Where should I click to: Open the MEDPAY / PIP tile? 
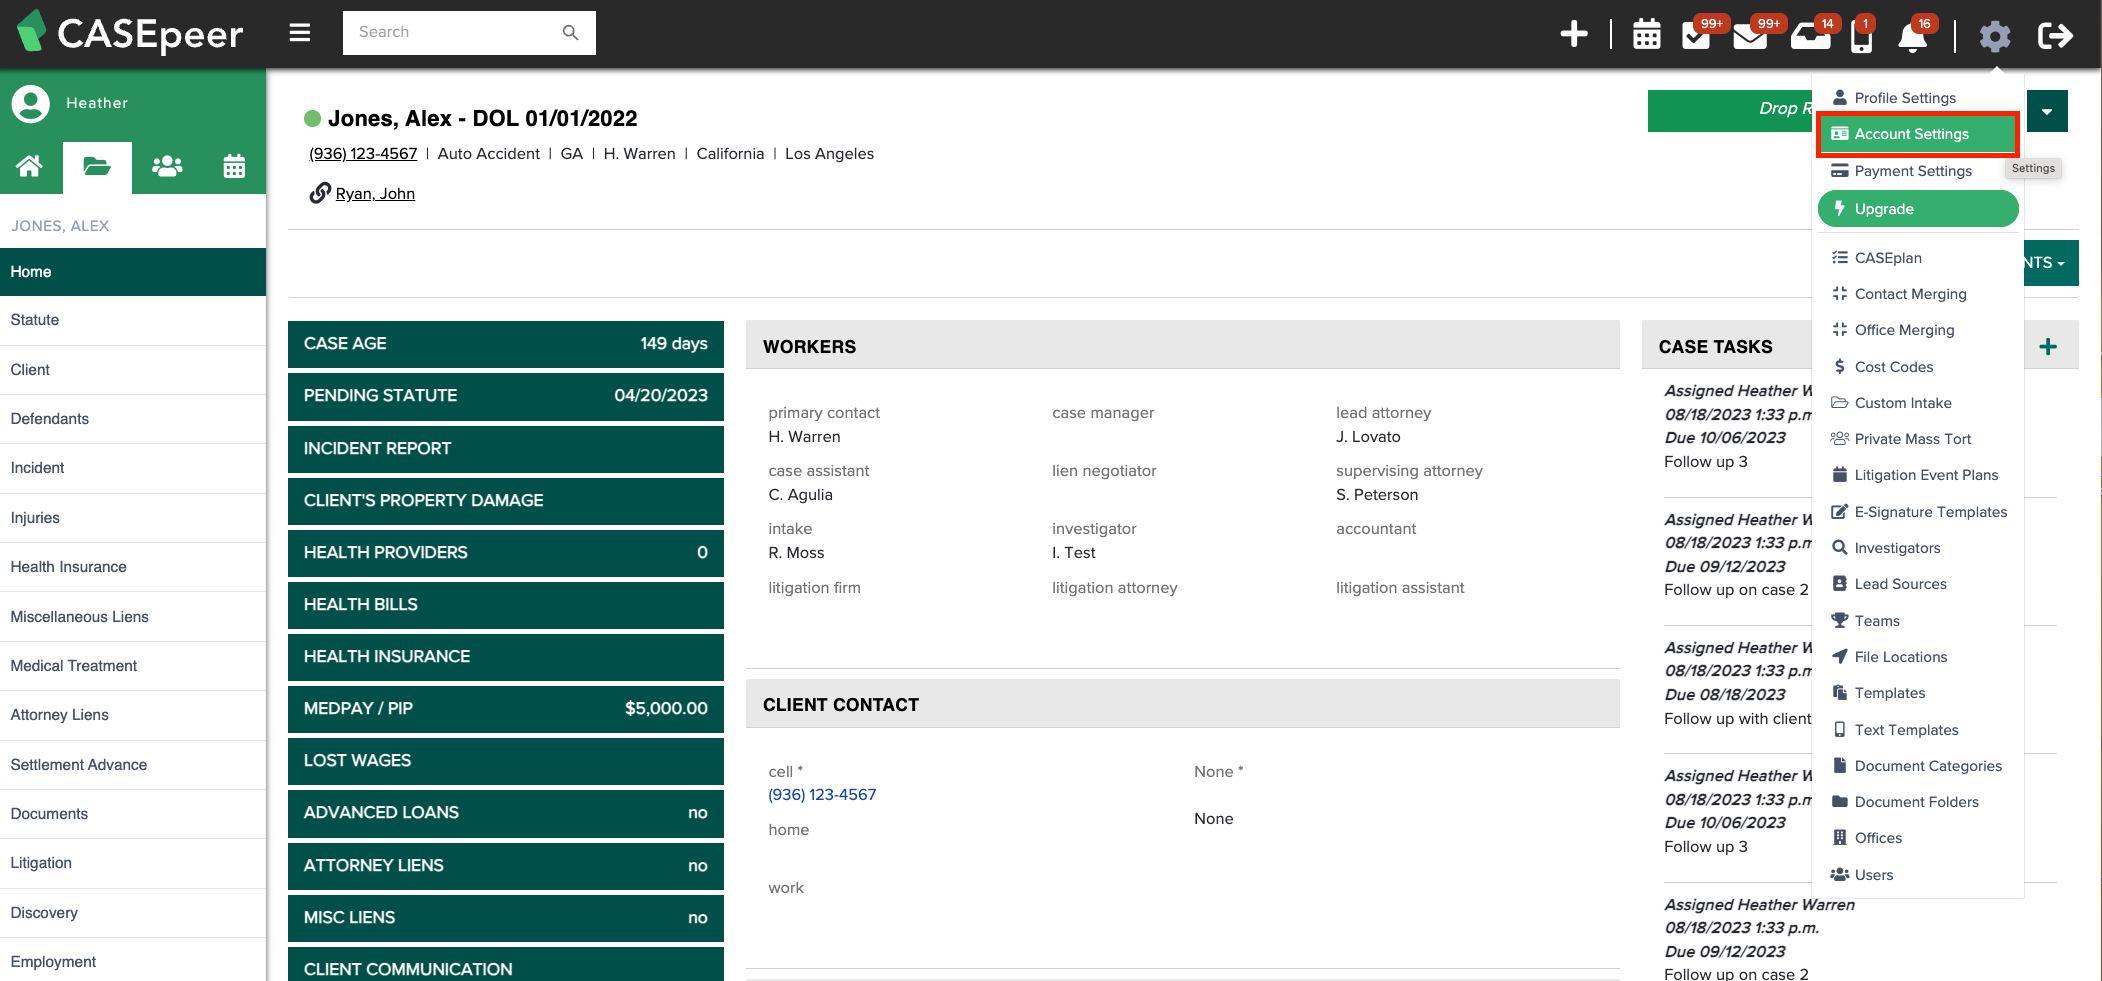coord(505,708)
